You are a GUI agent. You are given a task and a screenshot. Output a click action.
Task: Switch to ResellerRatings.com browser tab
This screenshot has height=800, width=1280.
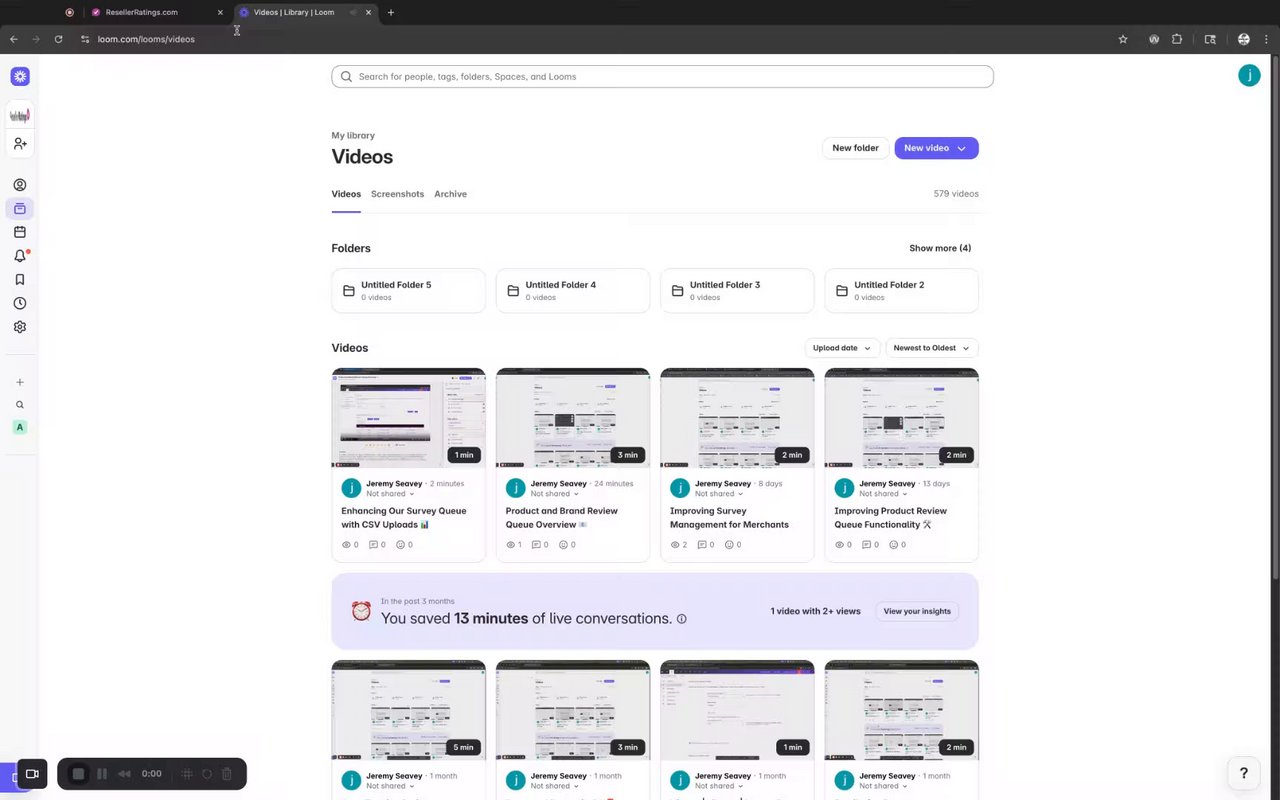tap(158, 12)
